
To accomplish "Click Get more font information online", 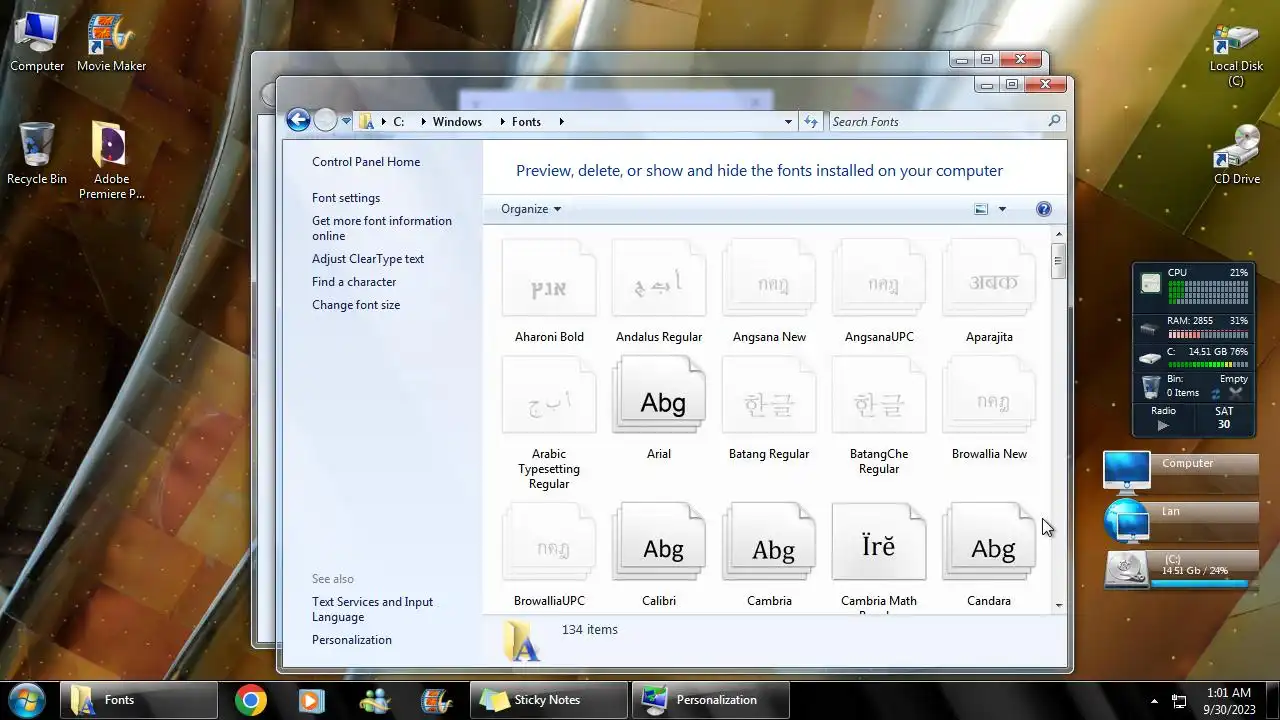I will [382, 228].
